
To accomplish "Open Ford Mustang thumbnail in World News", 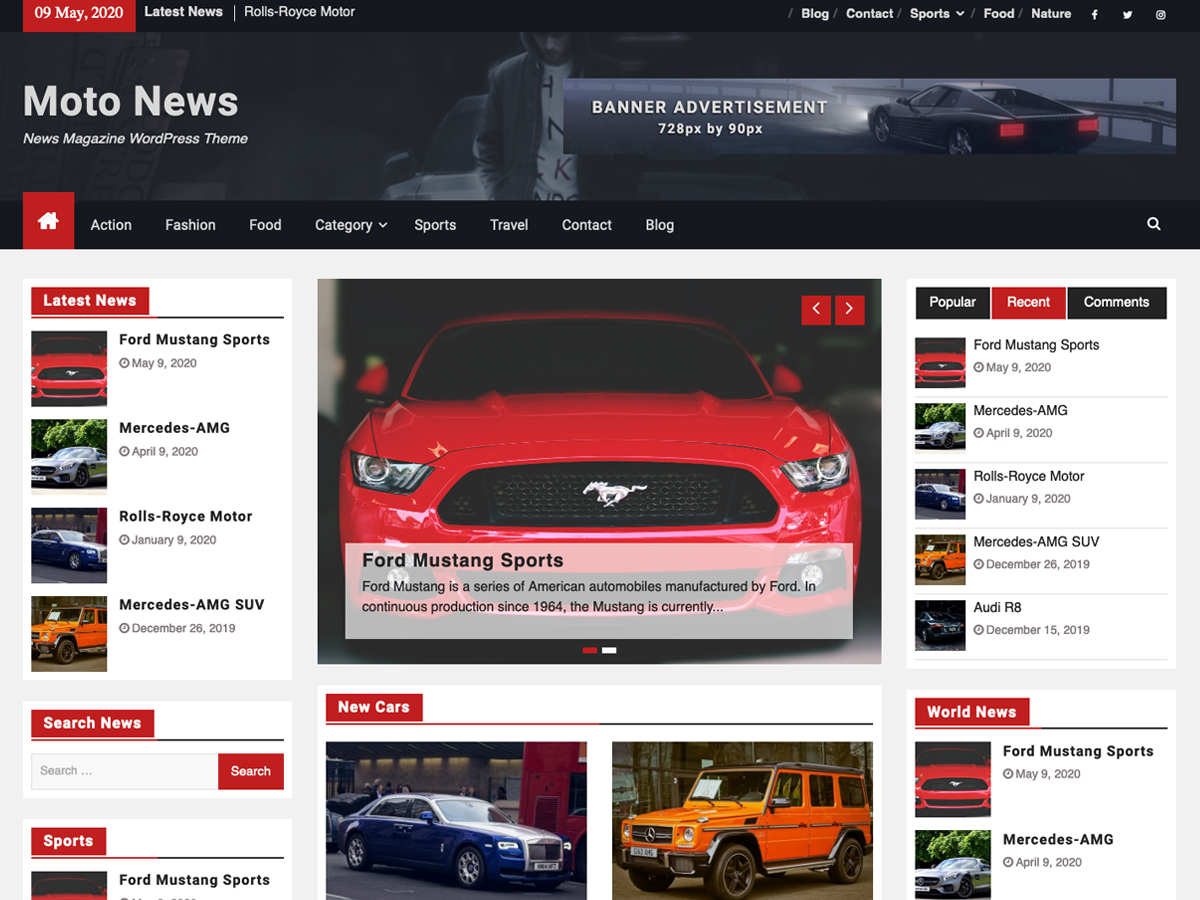I will [x=953, y=780].
